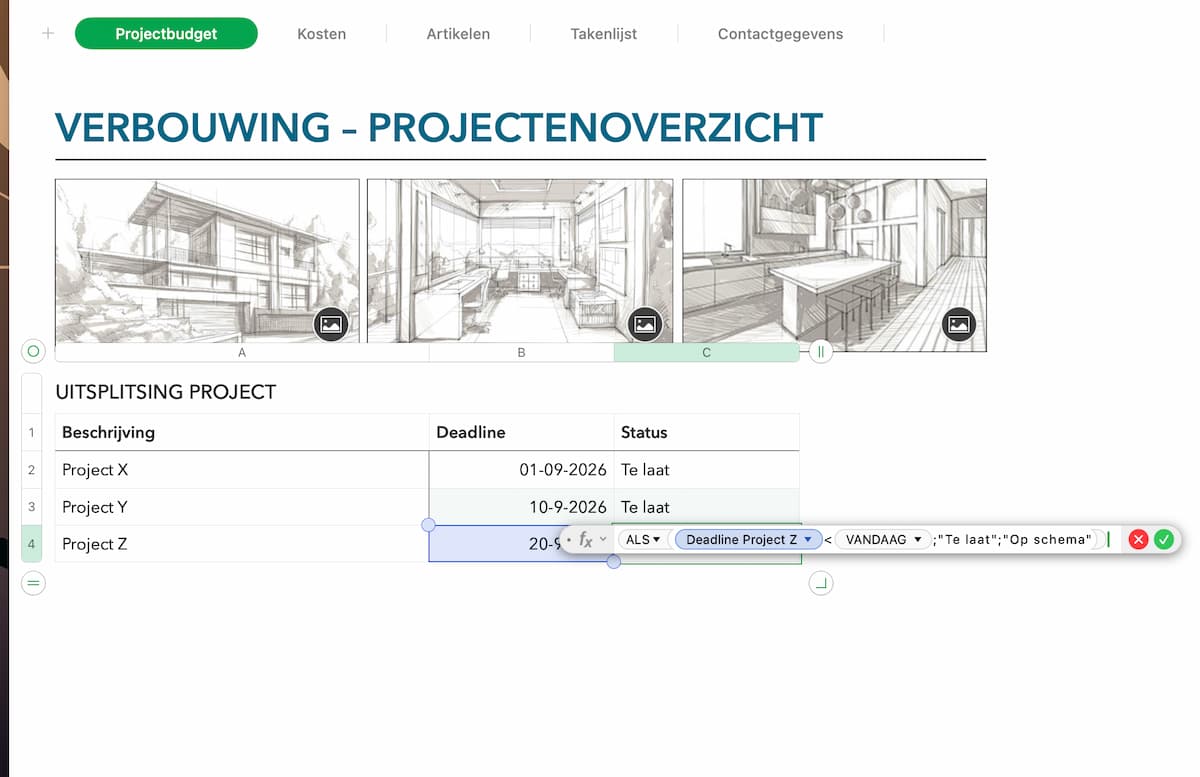Select the 01-09-2026 deadline cell
Viewport: 1200px width, 777px height.
click(x=521, y=470)
